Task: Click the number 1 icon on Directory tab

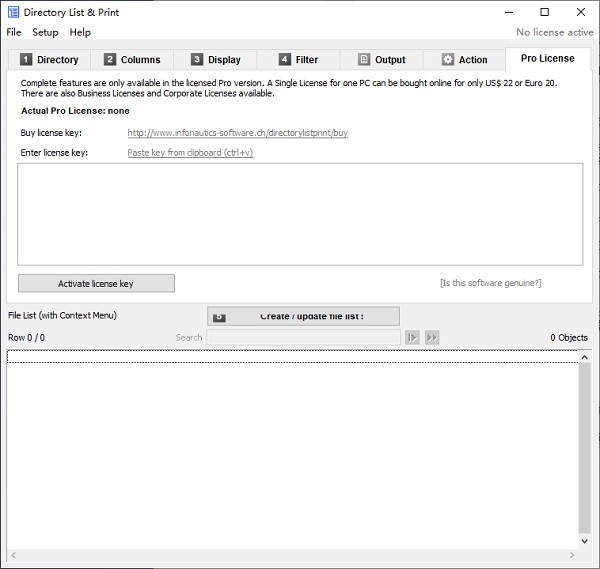Action: pos(26,60)
